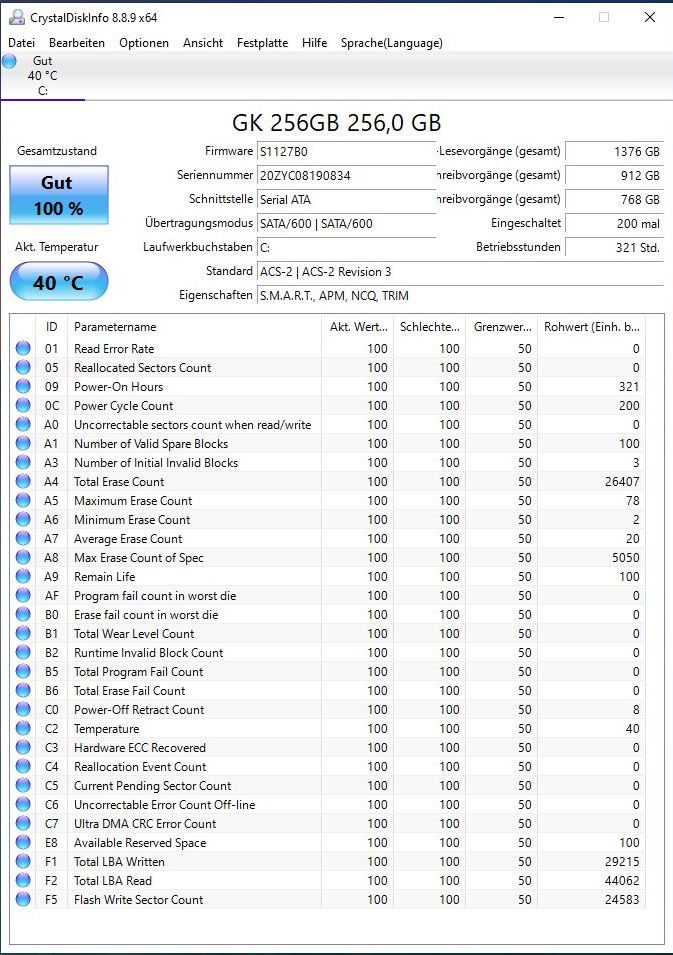The image size is (673, 955).
Task: Select the Reallocation Event Count row text
Action: [140, 767]
